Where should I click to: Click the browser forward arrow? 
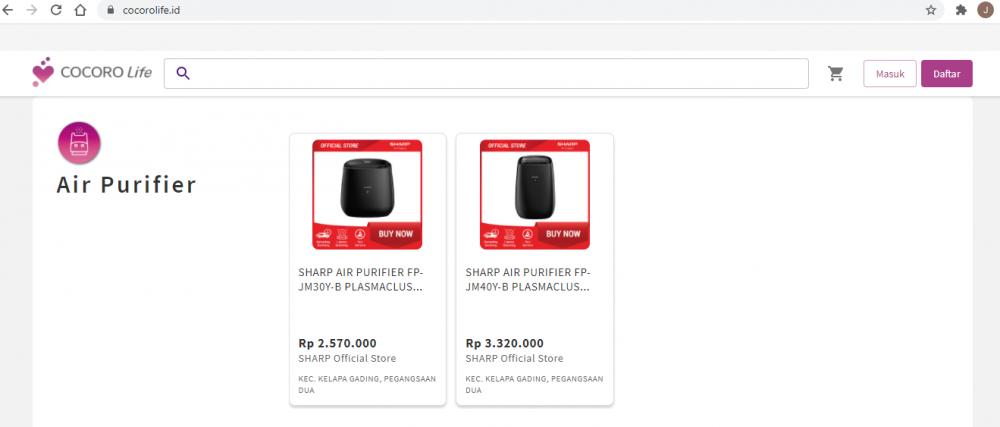click(31, 10)
